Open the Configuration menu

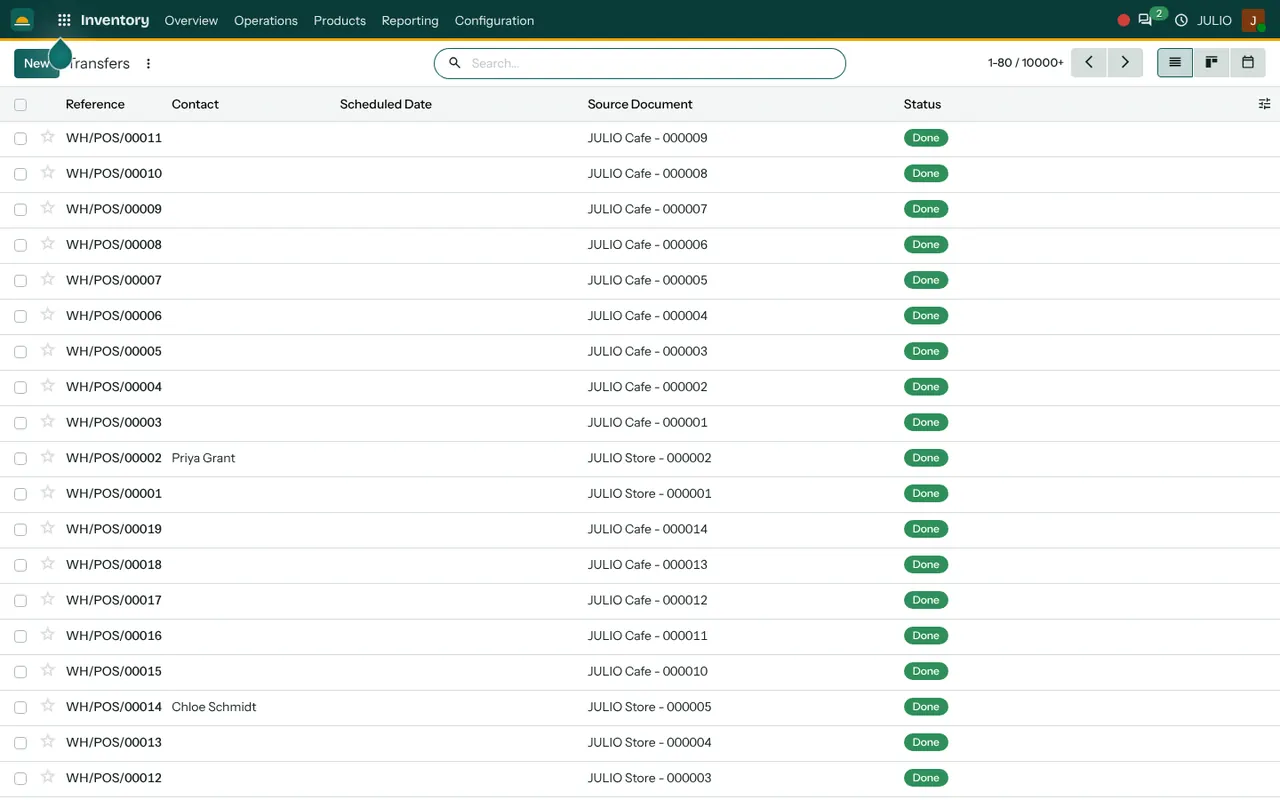494,20
